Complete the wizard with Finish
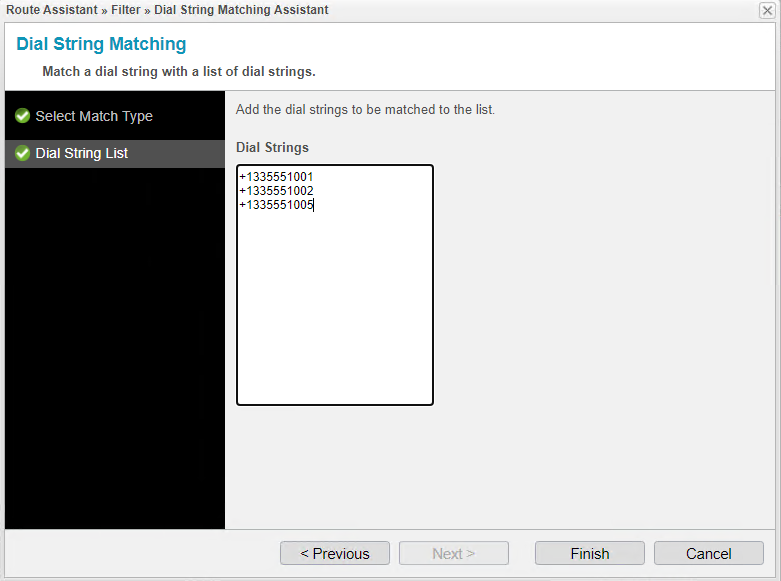The width and height of the screenshot is (781, 581). [x=590, y=554]
